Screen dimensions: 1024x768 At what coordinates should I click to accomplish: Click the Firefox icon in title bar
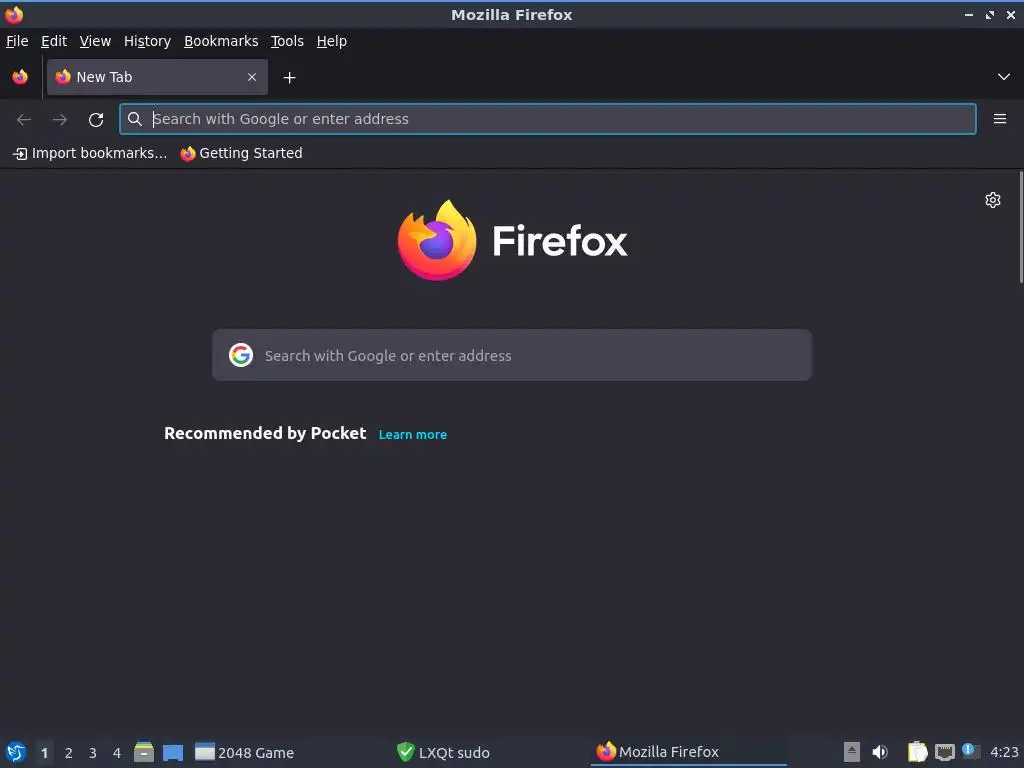tap(14, 14)
